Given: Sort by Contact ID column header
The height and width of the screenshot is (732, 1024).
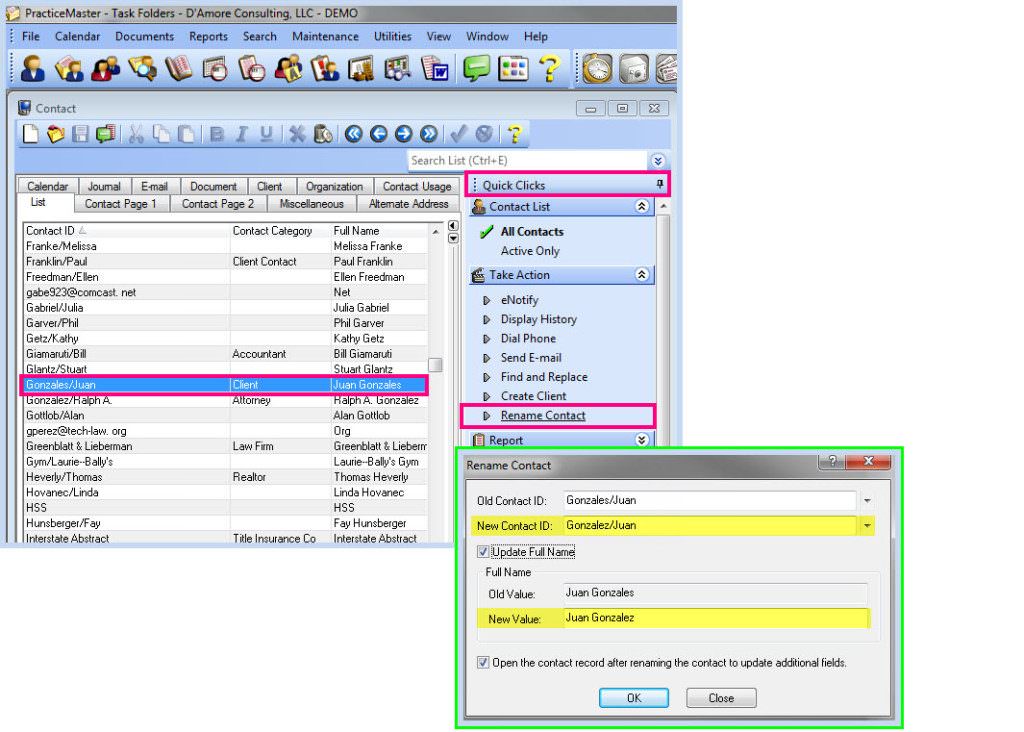Looking at the screenshot, I should (126, 231).
